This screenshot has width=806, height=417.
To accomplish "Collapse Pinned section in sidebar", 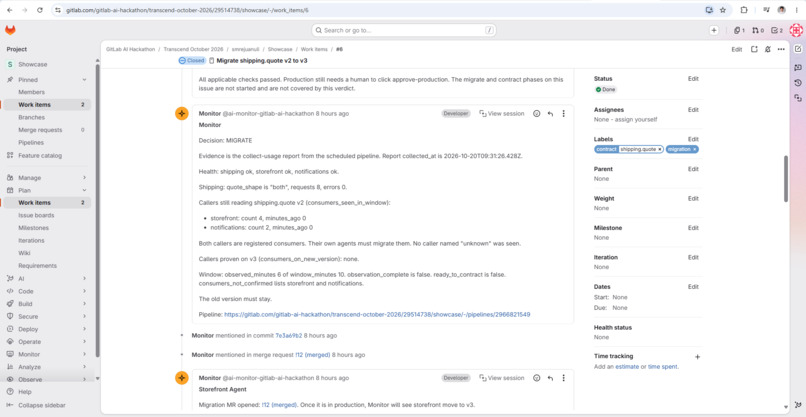I will (84, 80).
